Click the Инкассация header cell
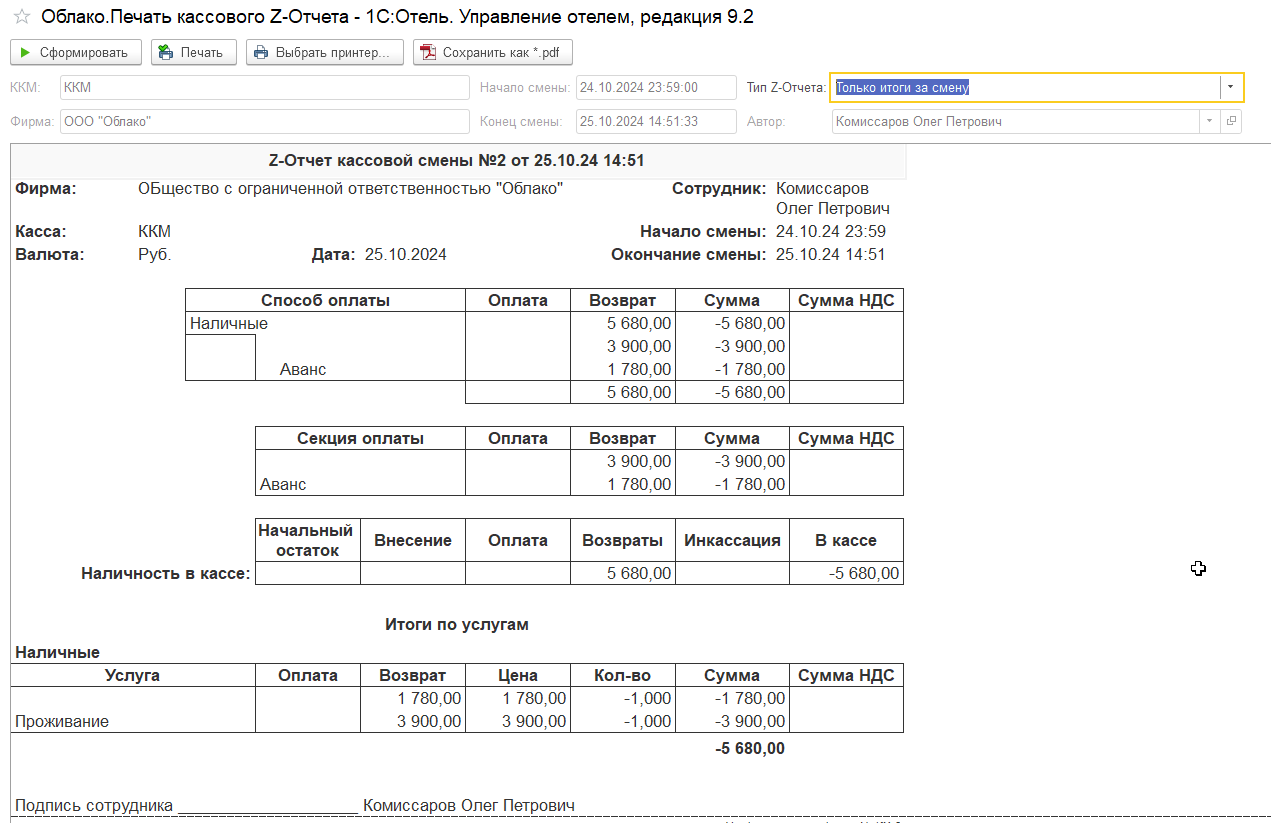 (x=732, y=540)
